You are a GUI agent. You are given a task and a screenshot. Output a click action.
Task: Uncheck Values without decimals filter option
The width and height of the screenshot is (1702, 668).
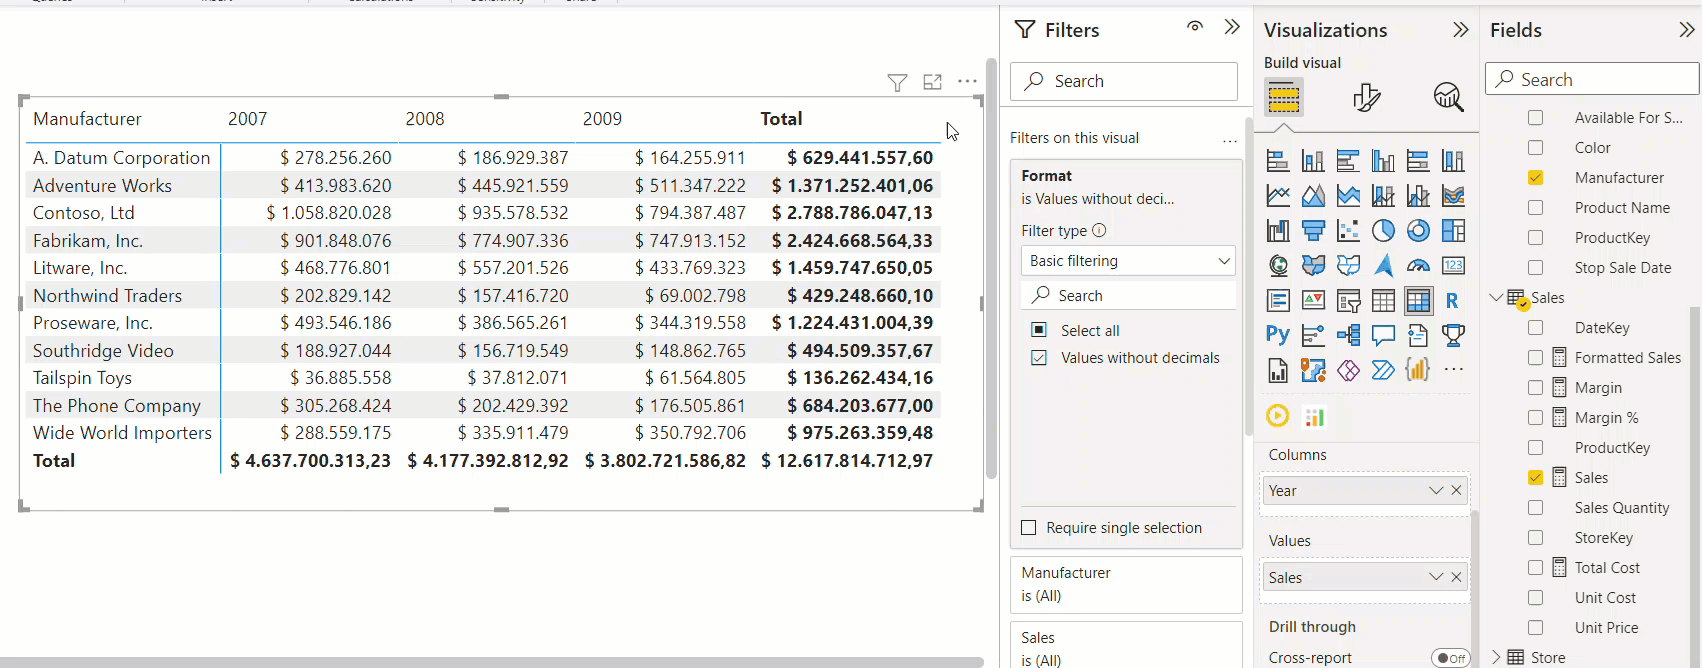[1039, 358]
